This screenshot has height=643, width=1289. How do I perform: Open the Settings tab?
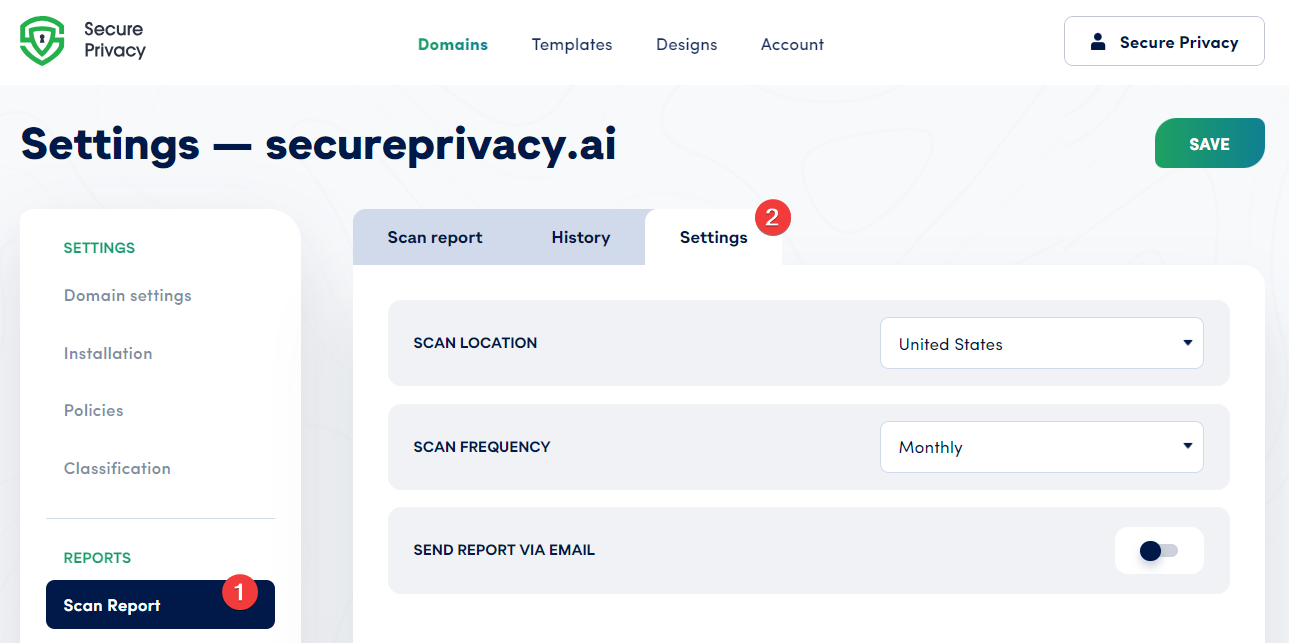713,237
